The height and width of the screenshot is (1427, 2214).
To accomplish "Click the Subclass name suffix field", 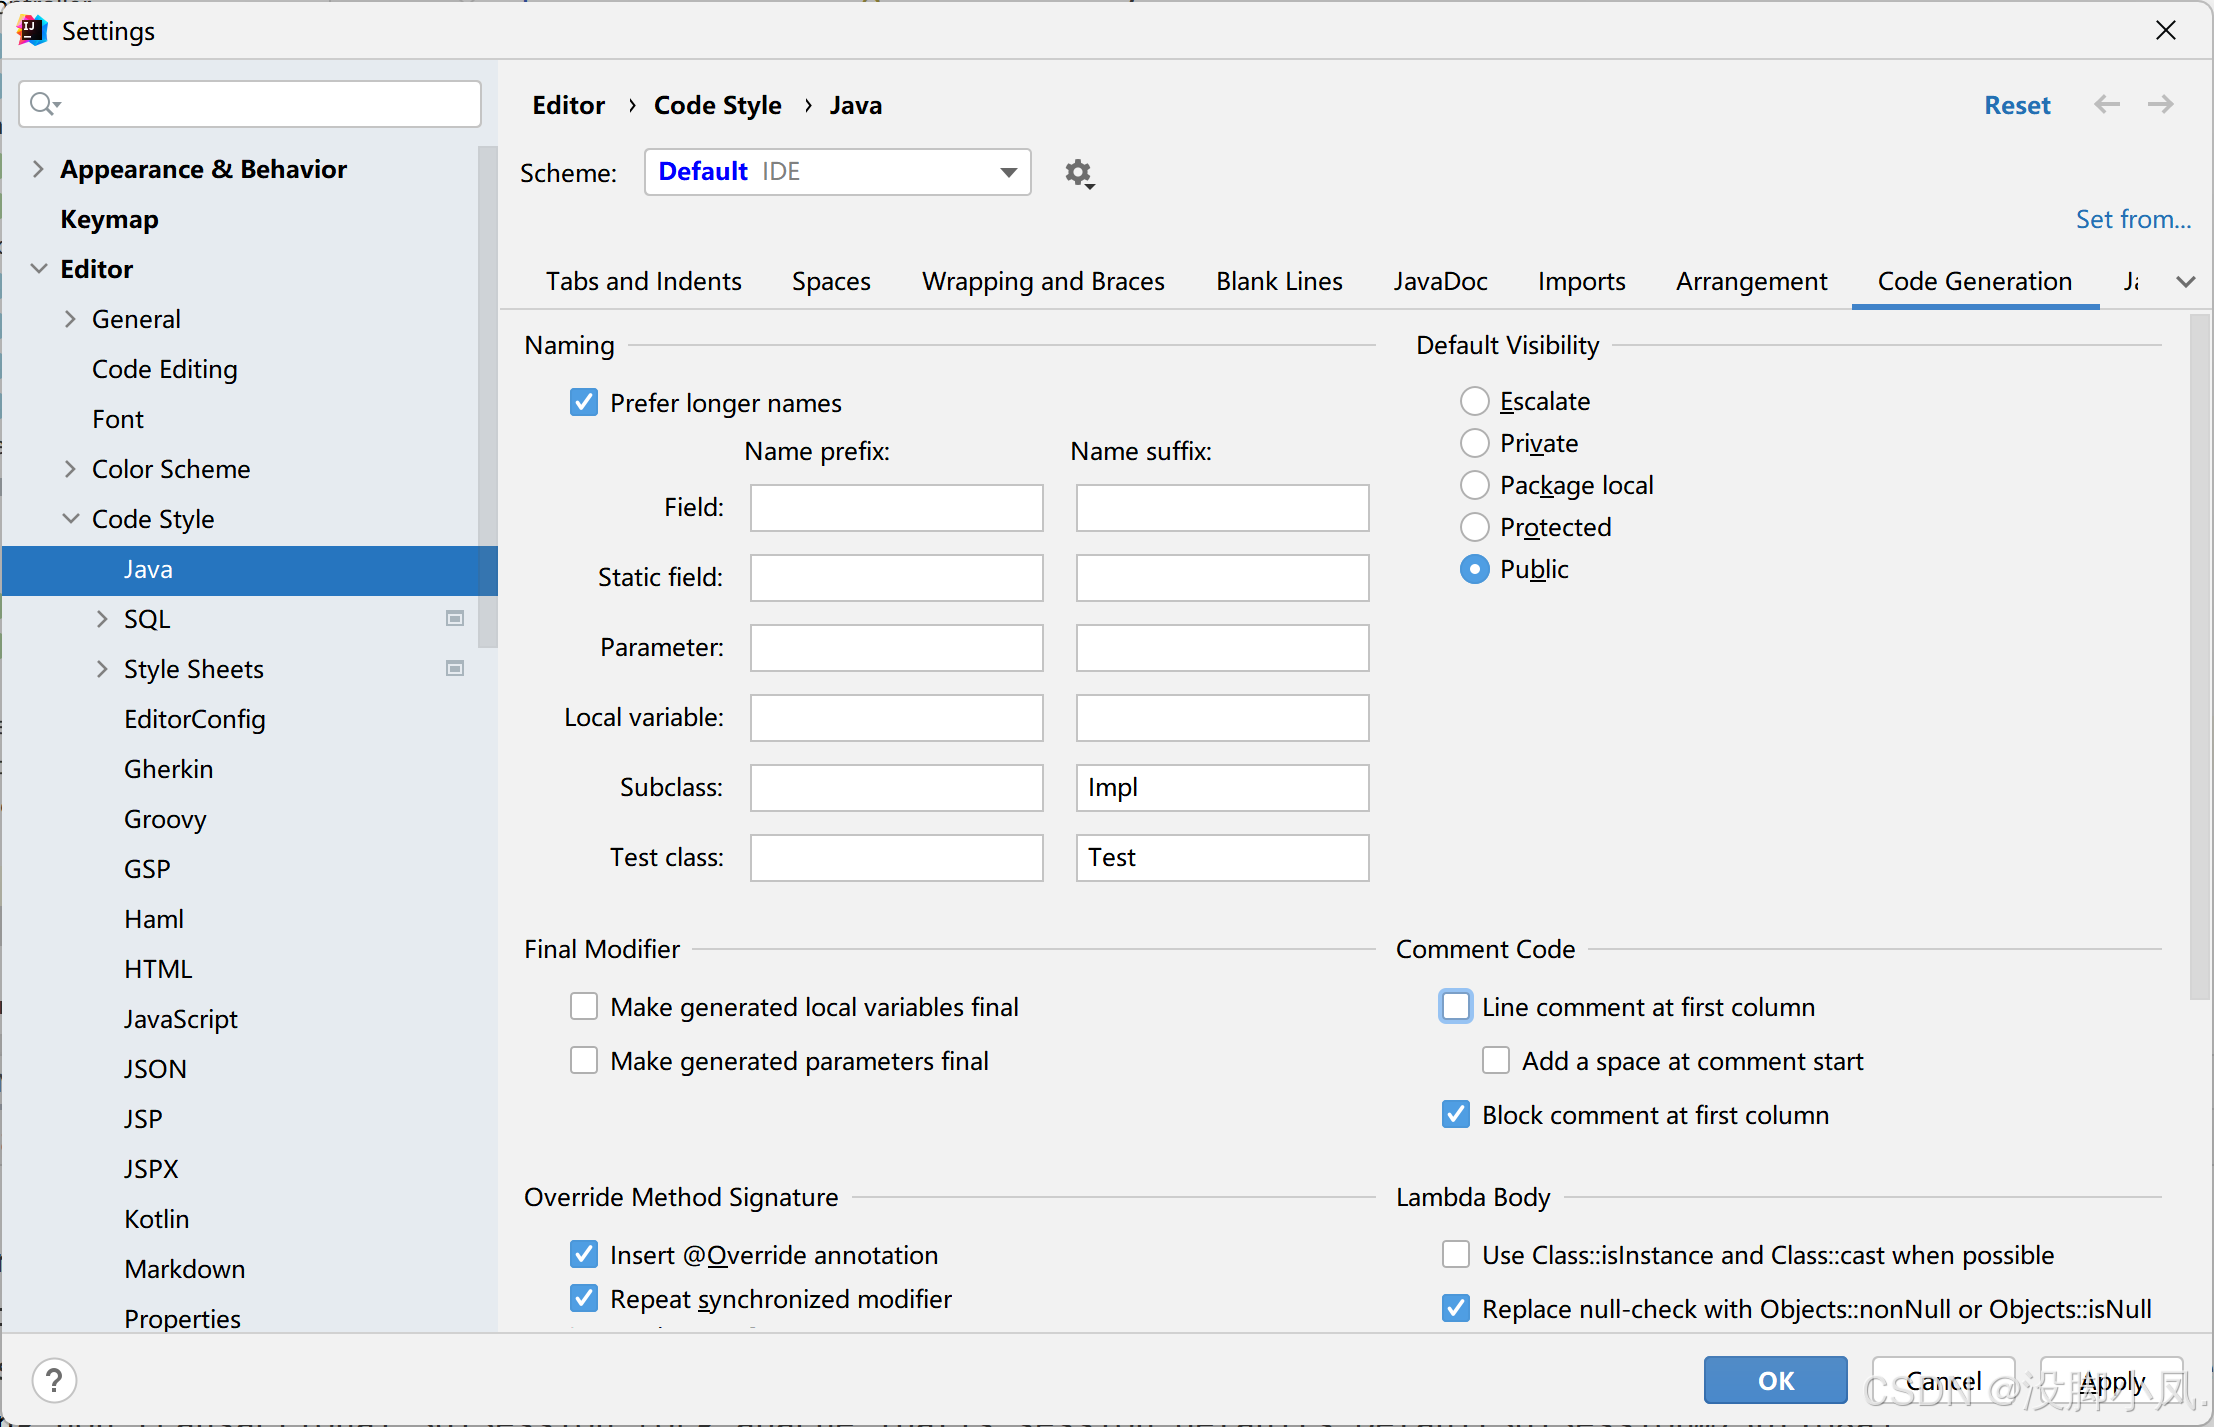I will click(x=1222, y=788).
